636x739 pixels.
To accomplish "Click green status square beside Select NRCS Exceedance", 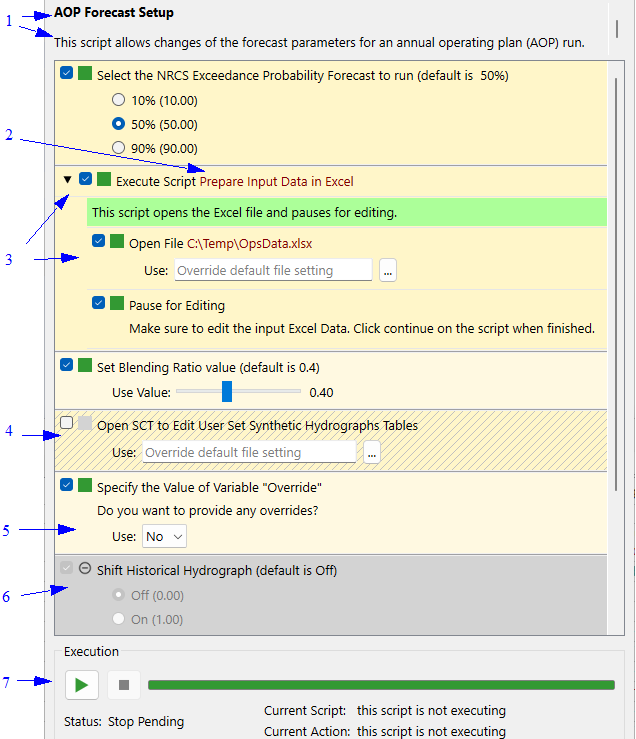I will pos(85,74).
